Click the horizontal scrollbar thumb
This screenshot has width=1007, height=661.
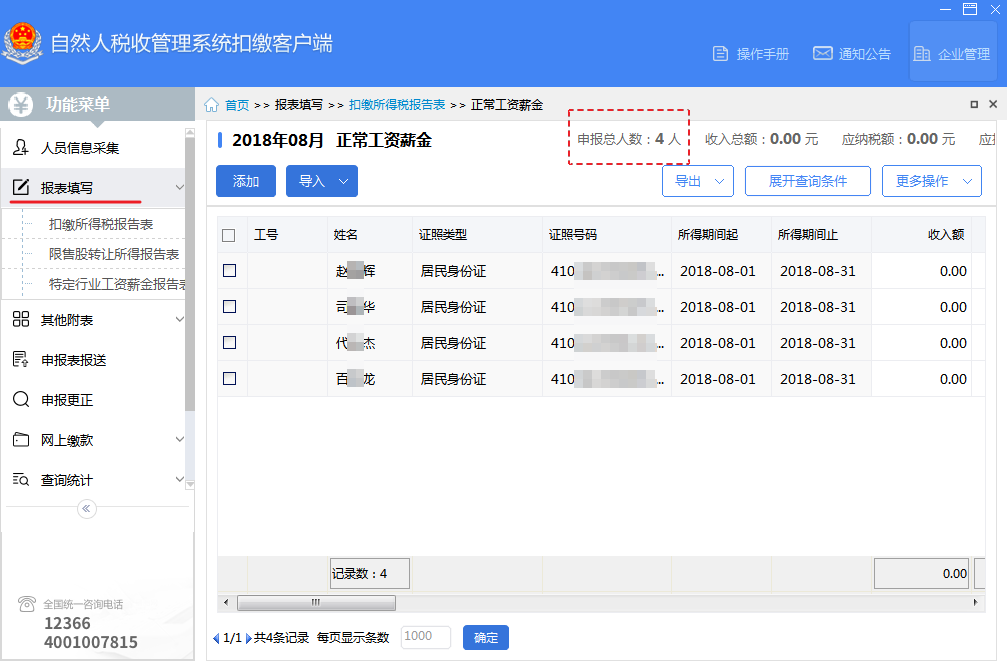click(x=317, y=603)
